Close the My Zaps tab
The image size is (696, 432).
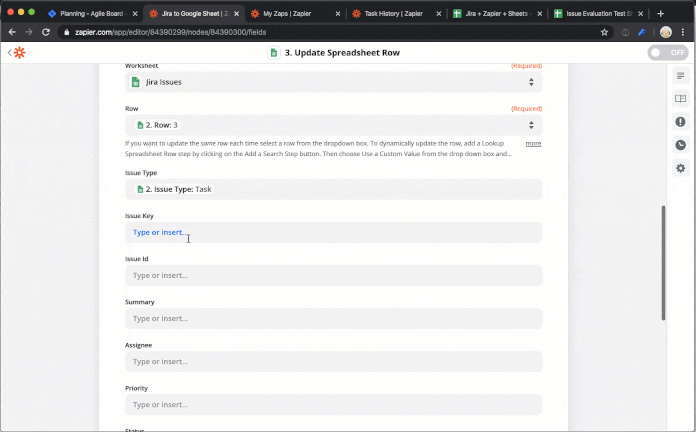coord(338,14)
